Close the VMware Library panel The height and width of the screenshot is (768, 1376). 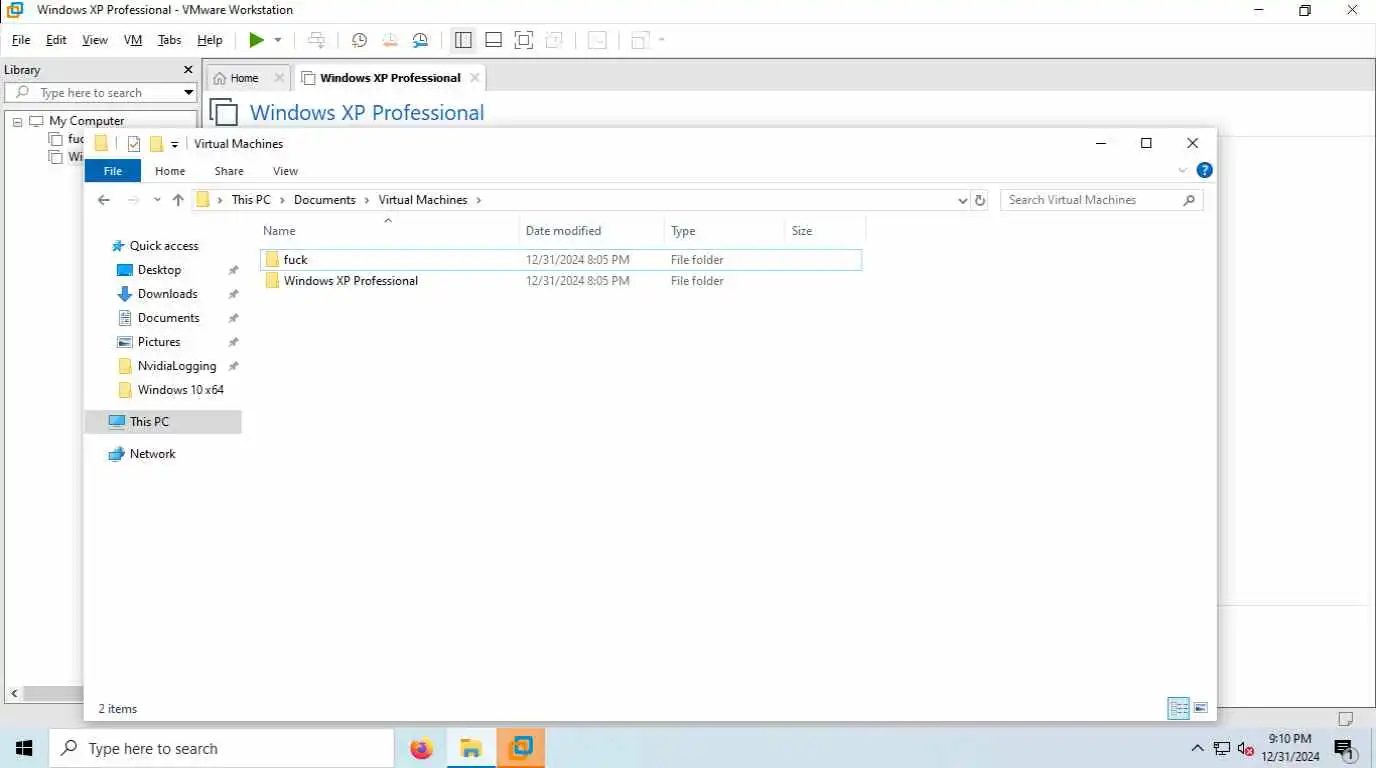[188, 70]
